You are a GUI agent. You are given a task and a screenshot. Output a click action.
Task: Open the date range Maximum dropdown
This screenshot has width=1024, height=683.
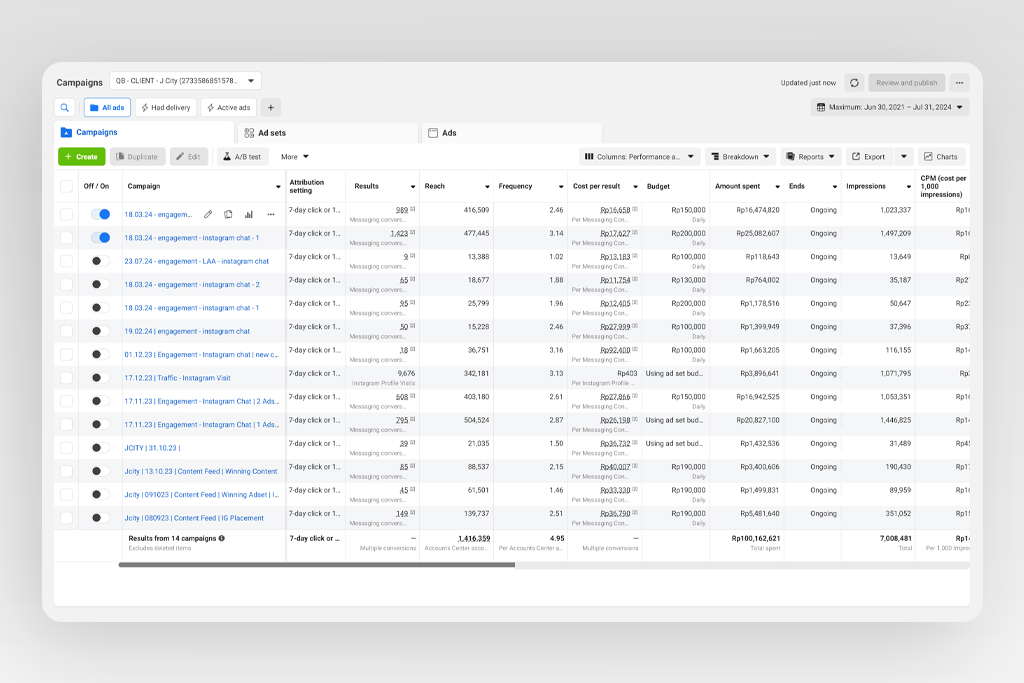(x=890, y=107)
